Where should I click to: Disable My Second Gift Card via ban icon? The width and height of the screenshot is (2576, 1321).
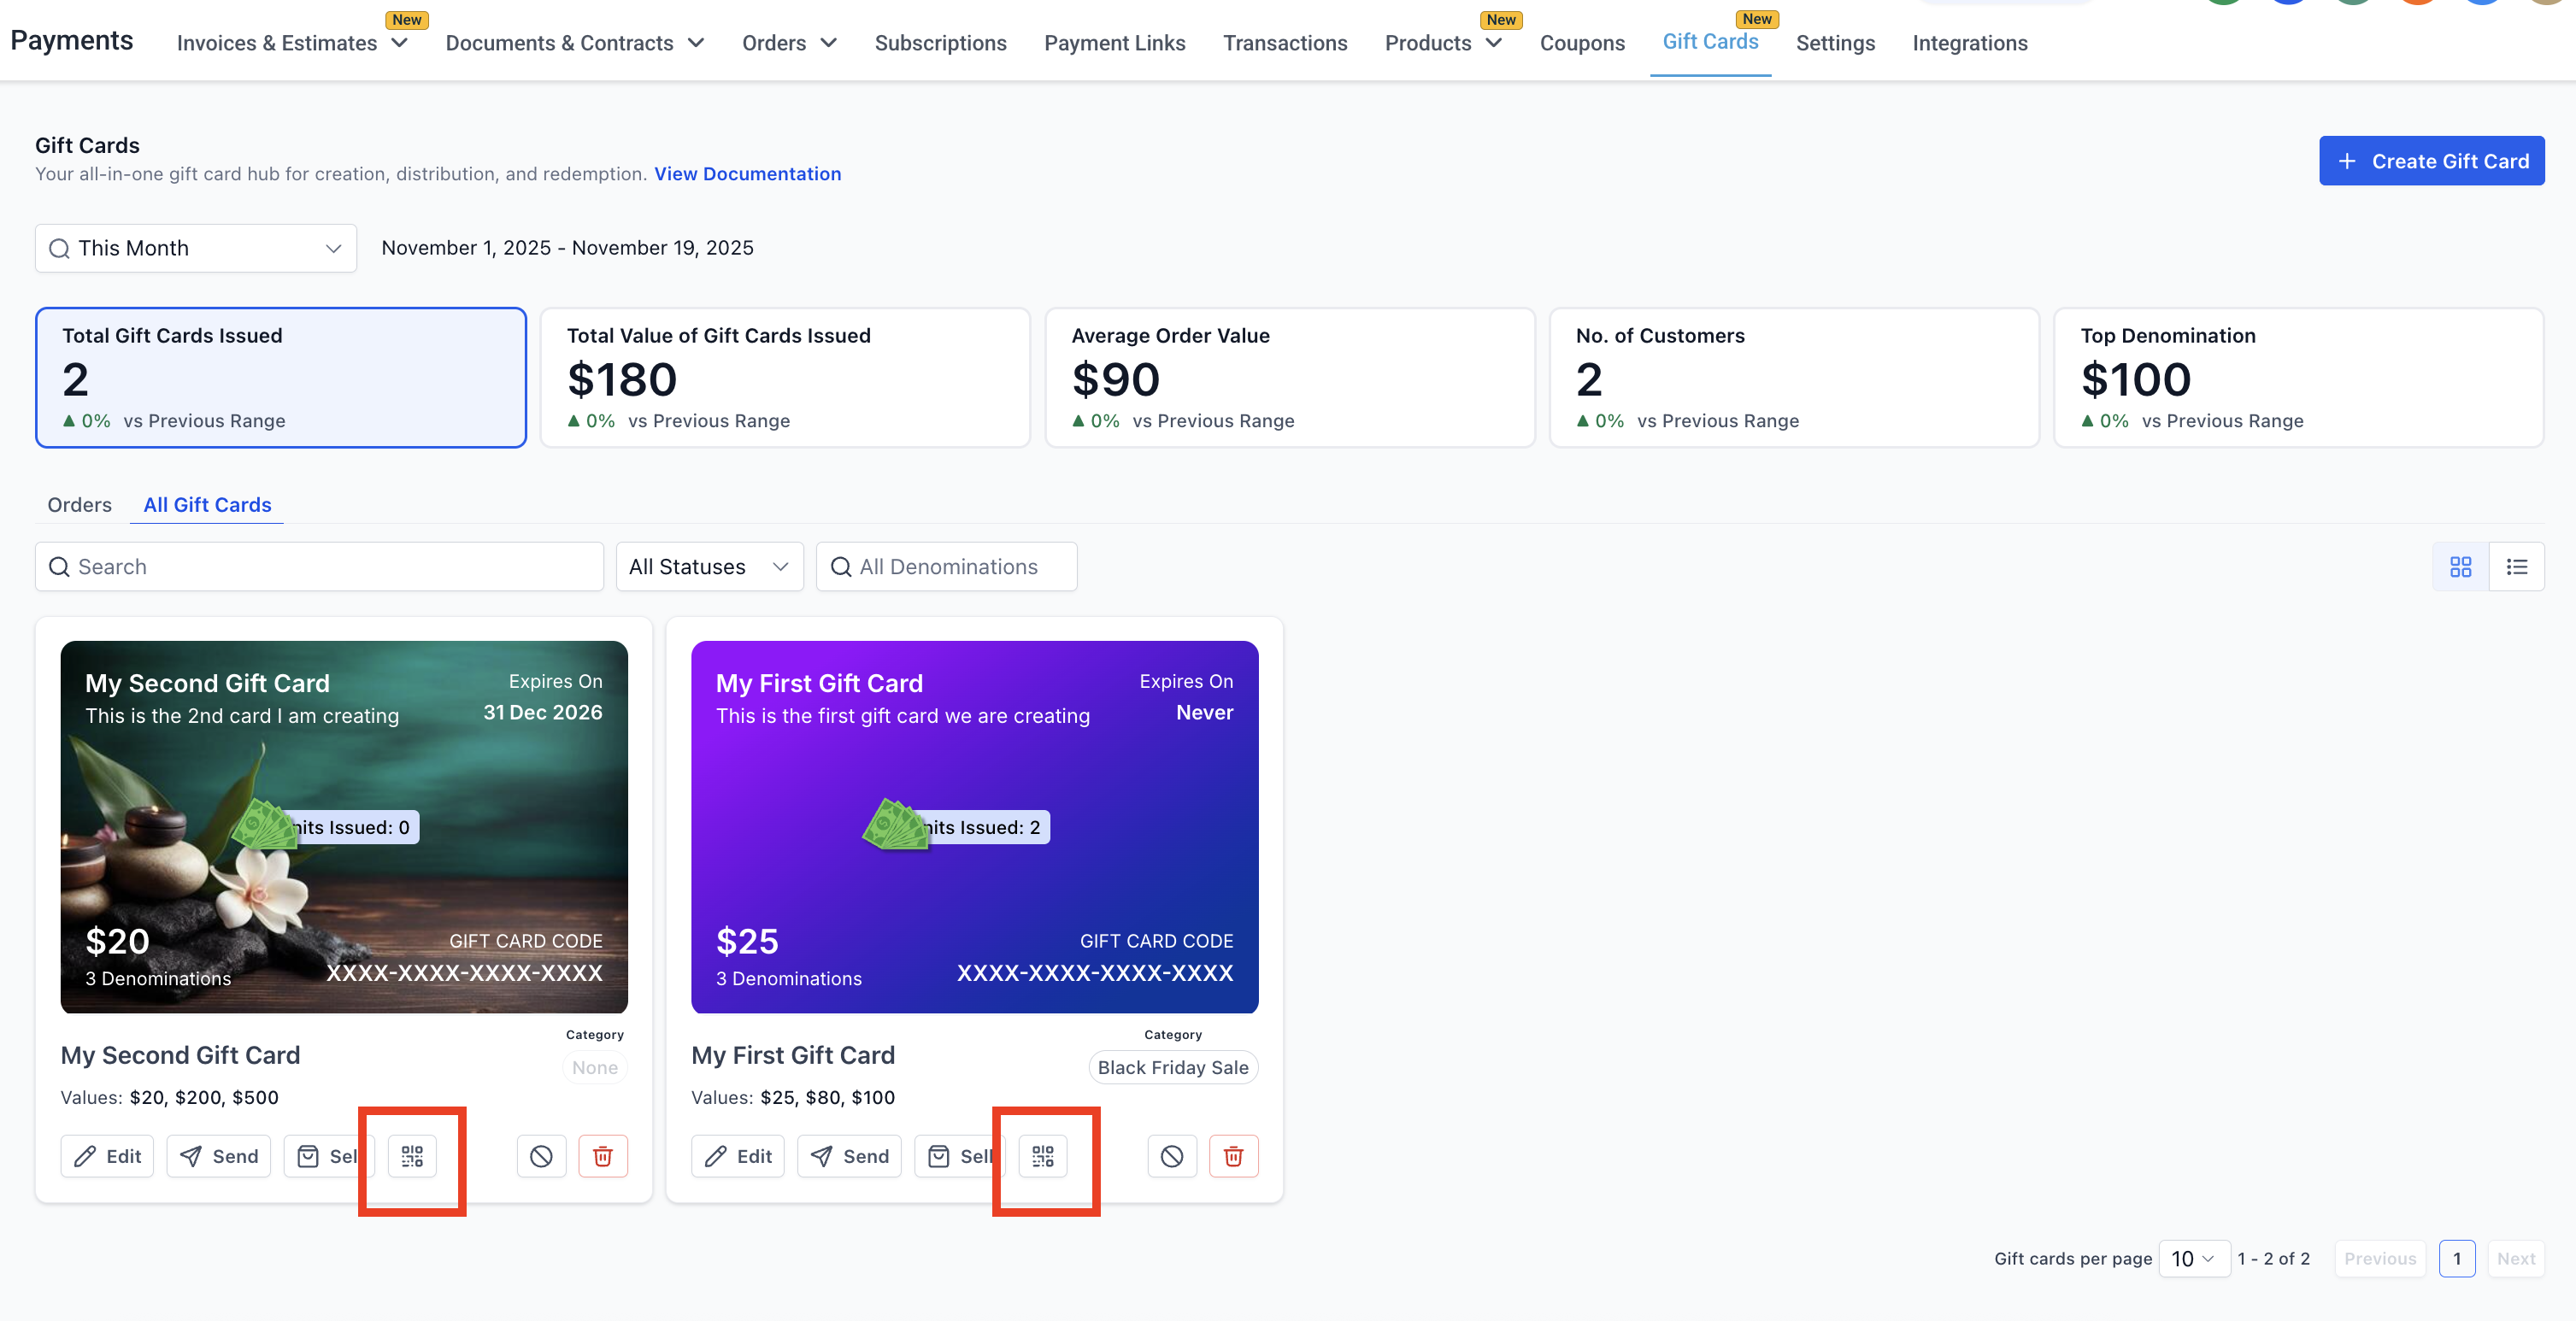coord(541,1156)
